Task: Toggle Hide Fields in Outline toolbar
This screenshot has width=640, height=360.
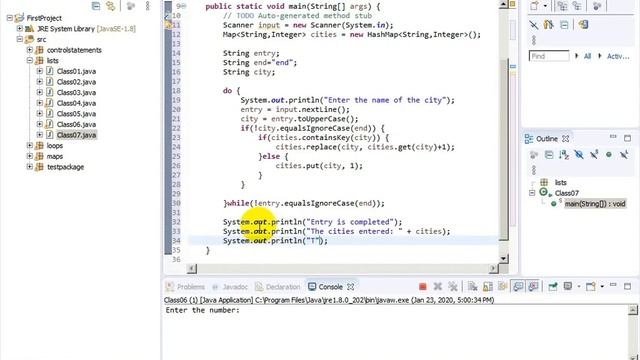Action: pyautogui.click(x=579, y=155)
